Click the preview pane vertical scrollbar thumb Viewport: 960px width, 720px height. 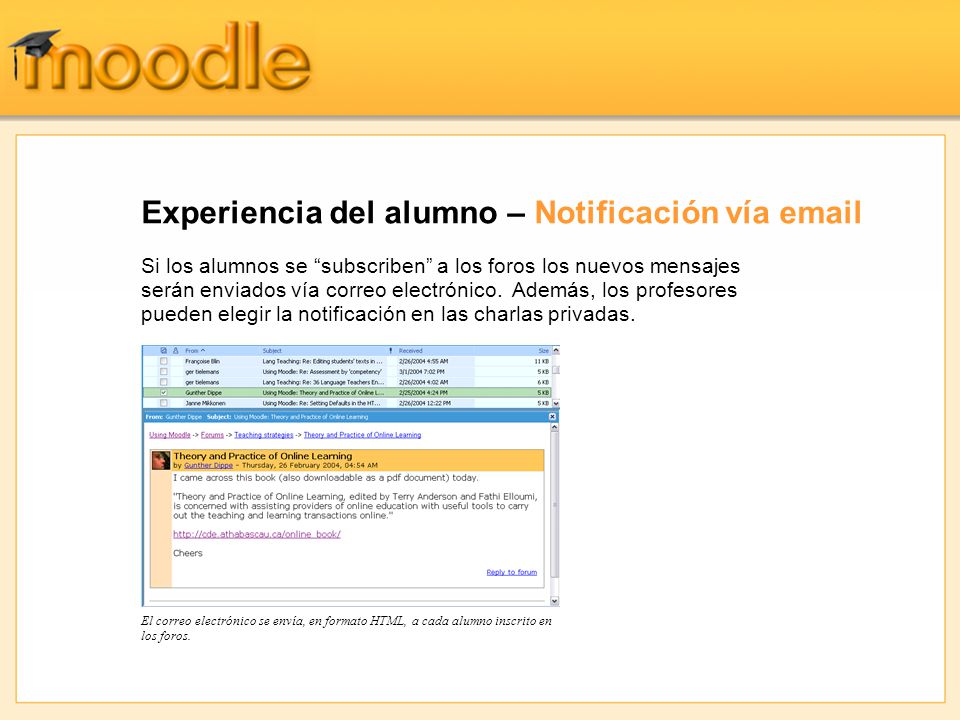[555, 504]
